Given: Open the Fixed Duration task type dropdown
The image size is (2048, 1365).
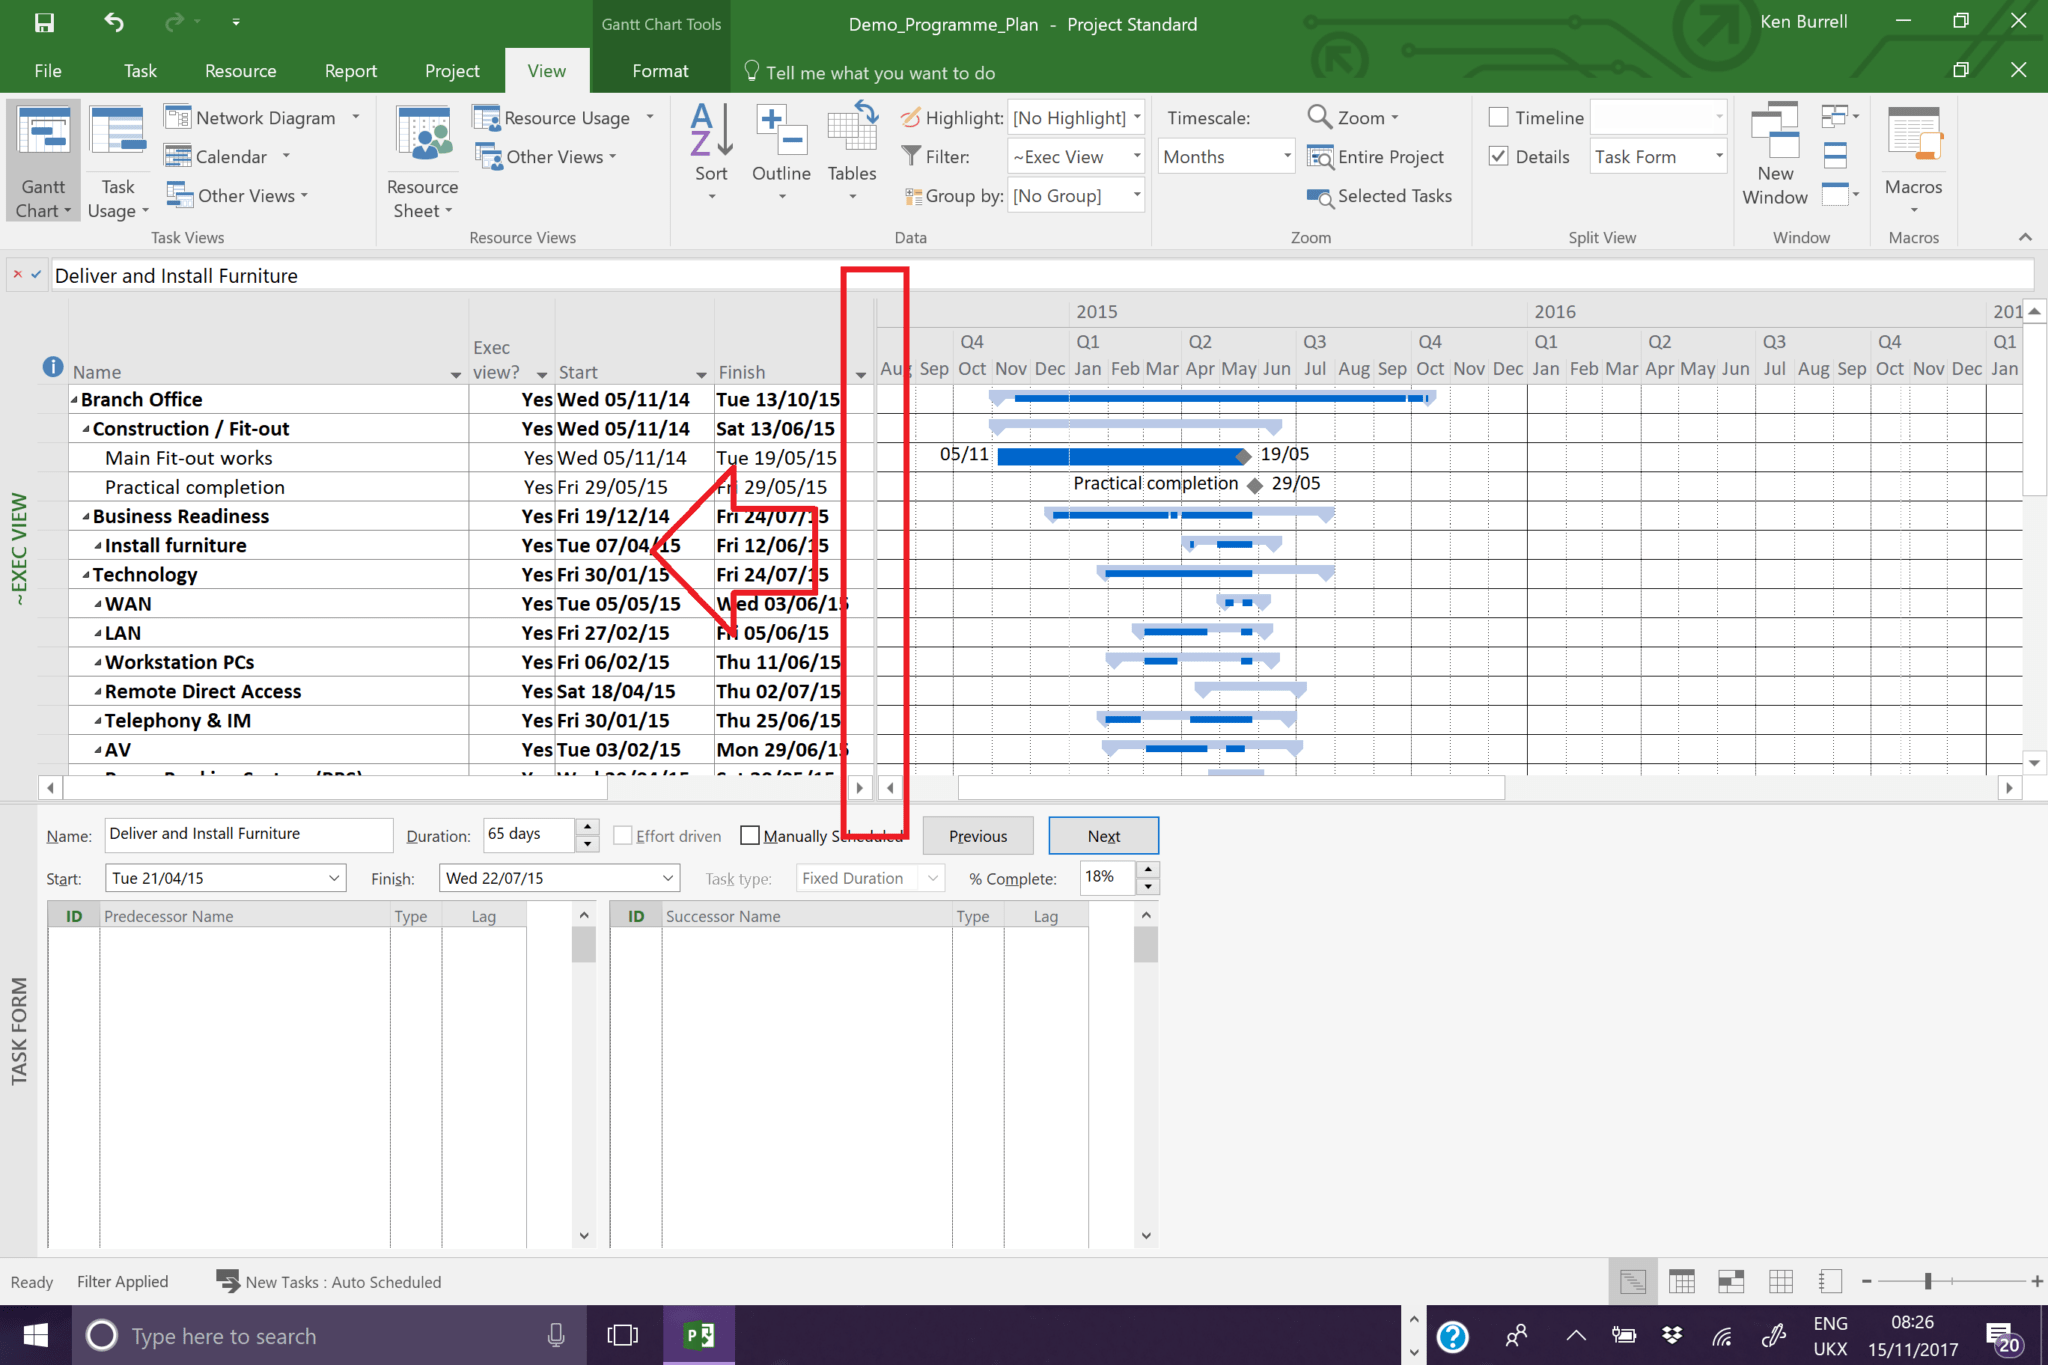Looking at the screenshot, I should [x=930, y=877].
